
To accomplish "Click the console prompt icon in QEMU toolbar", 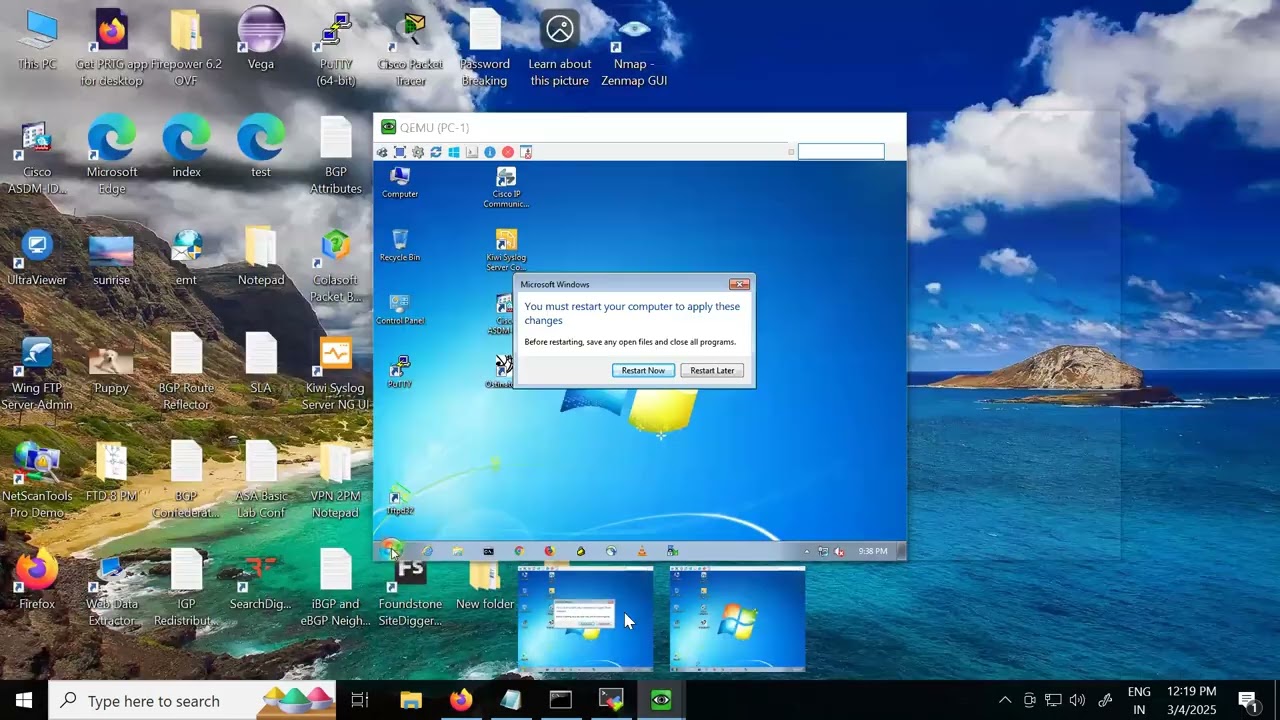I will pos(472,152).
